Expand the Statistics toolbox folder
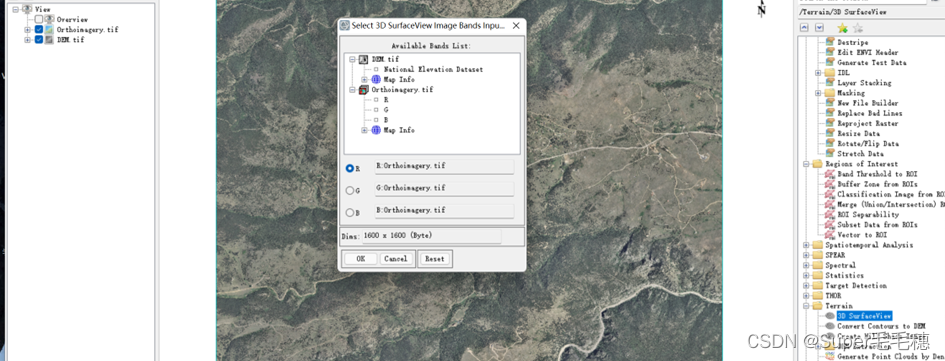The width and height of the screenshot is (945, 361). pyautogui.click(x=806, y=275)
